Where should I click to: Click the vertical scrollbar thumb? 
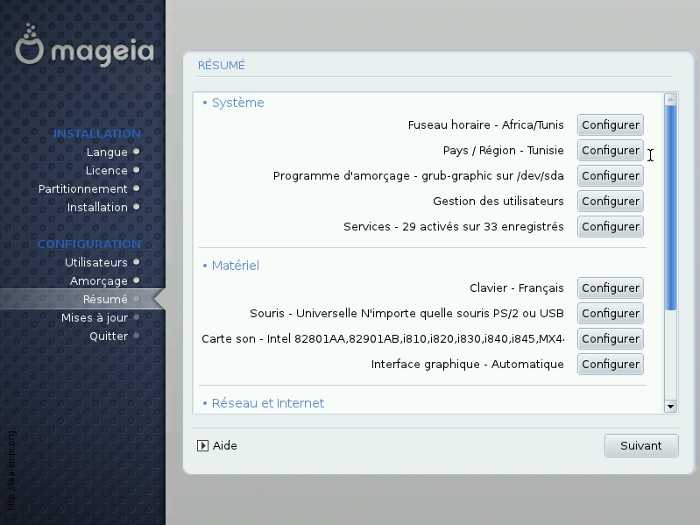tap(670, 200)
